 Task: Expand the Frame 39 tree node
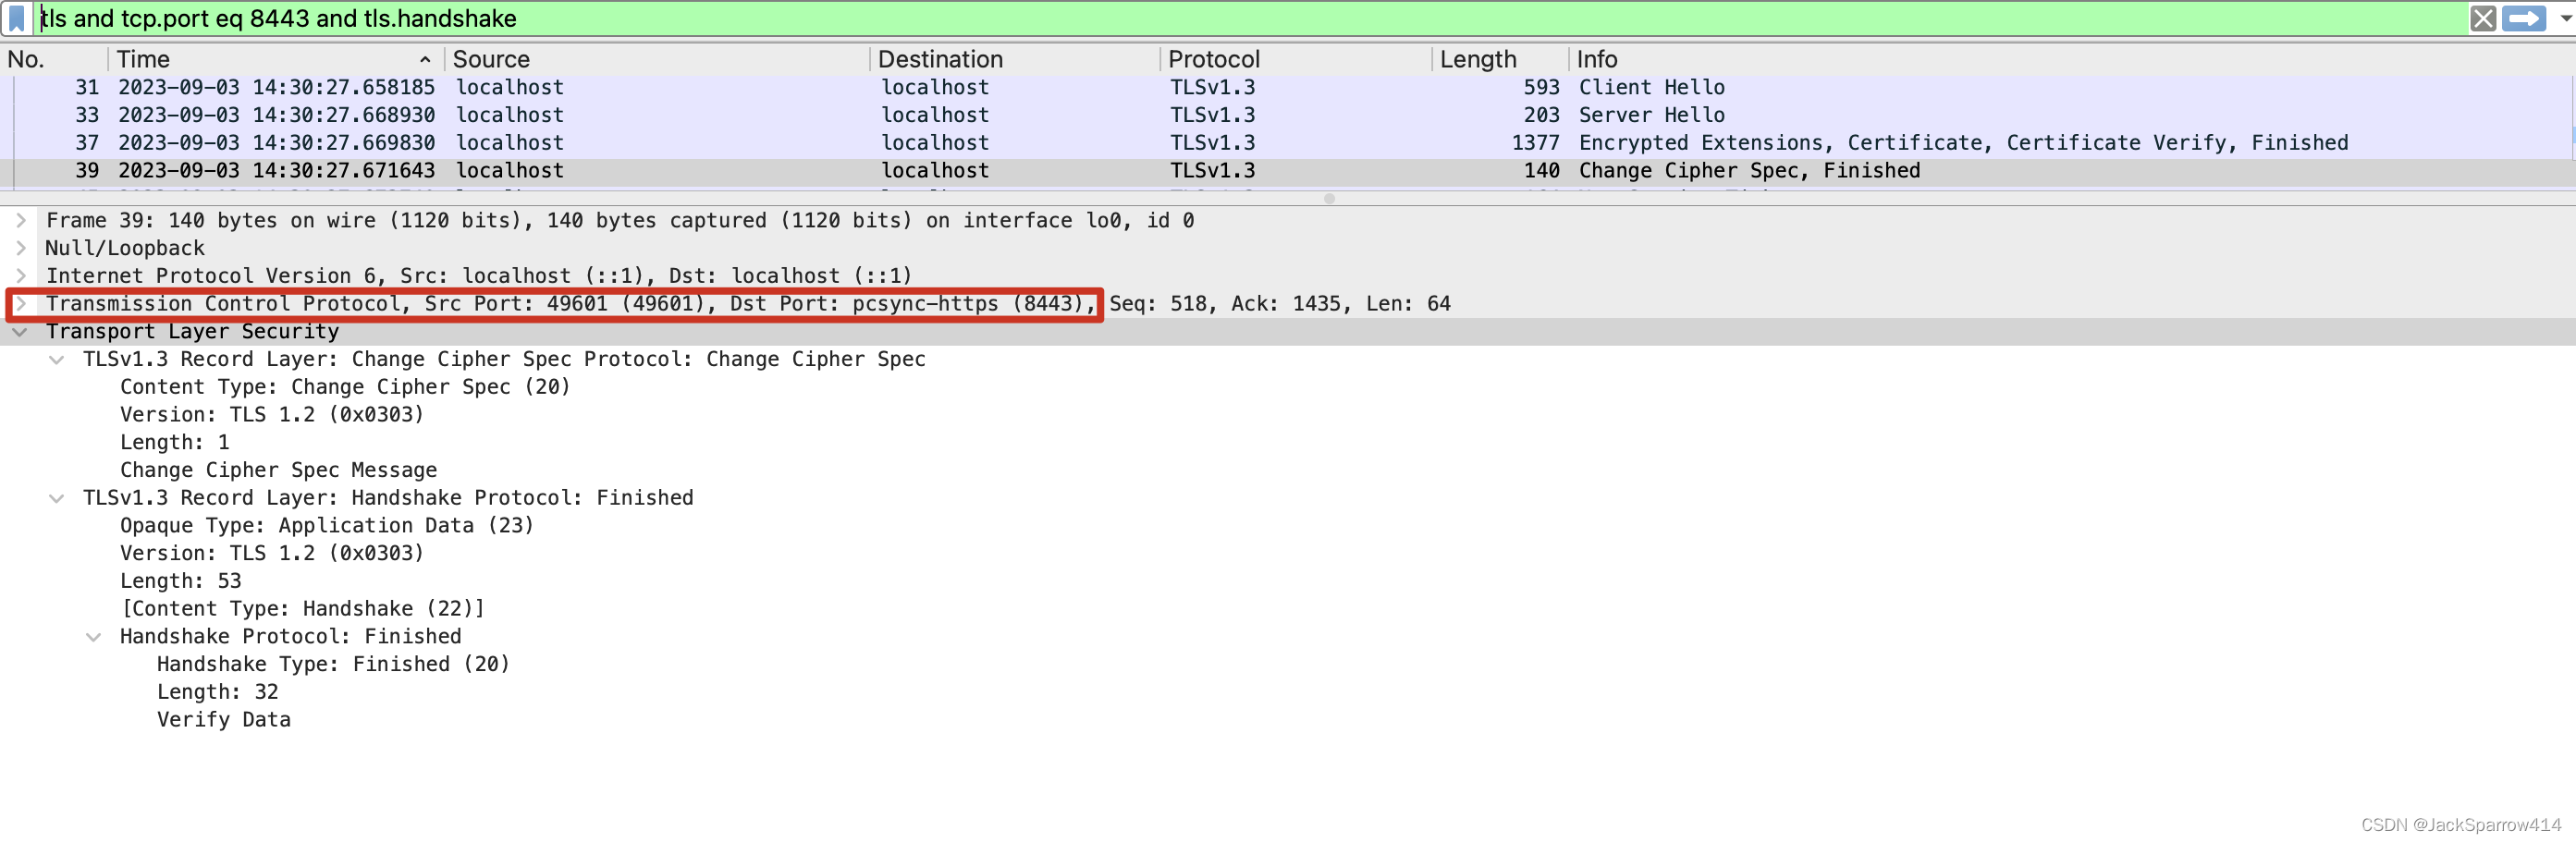point(20,220)
